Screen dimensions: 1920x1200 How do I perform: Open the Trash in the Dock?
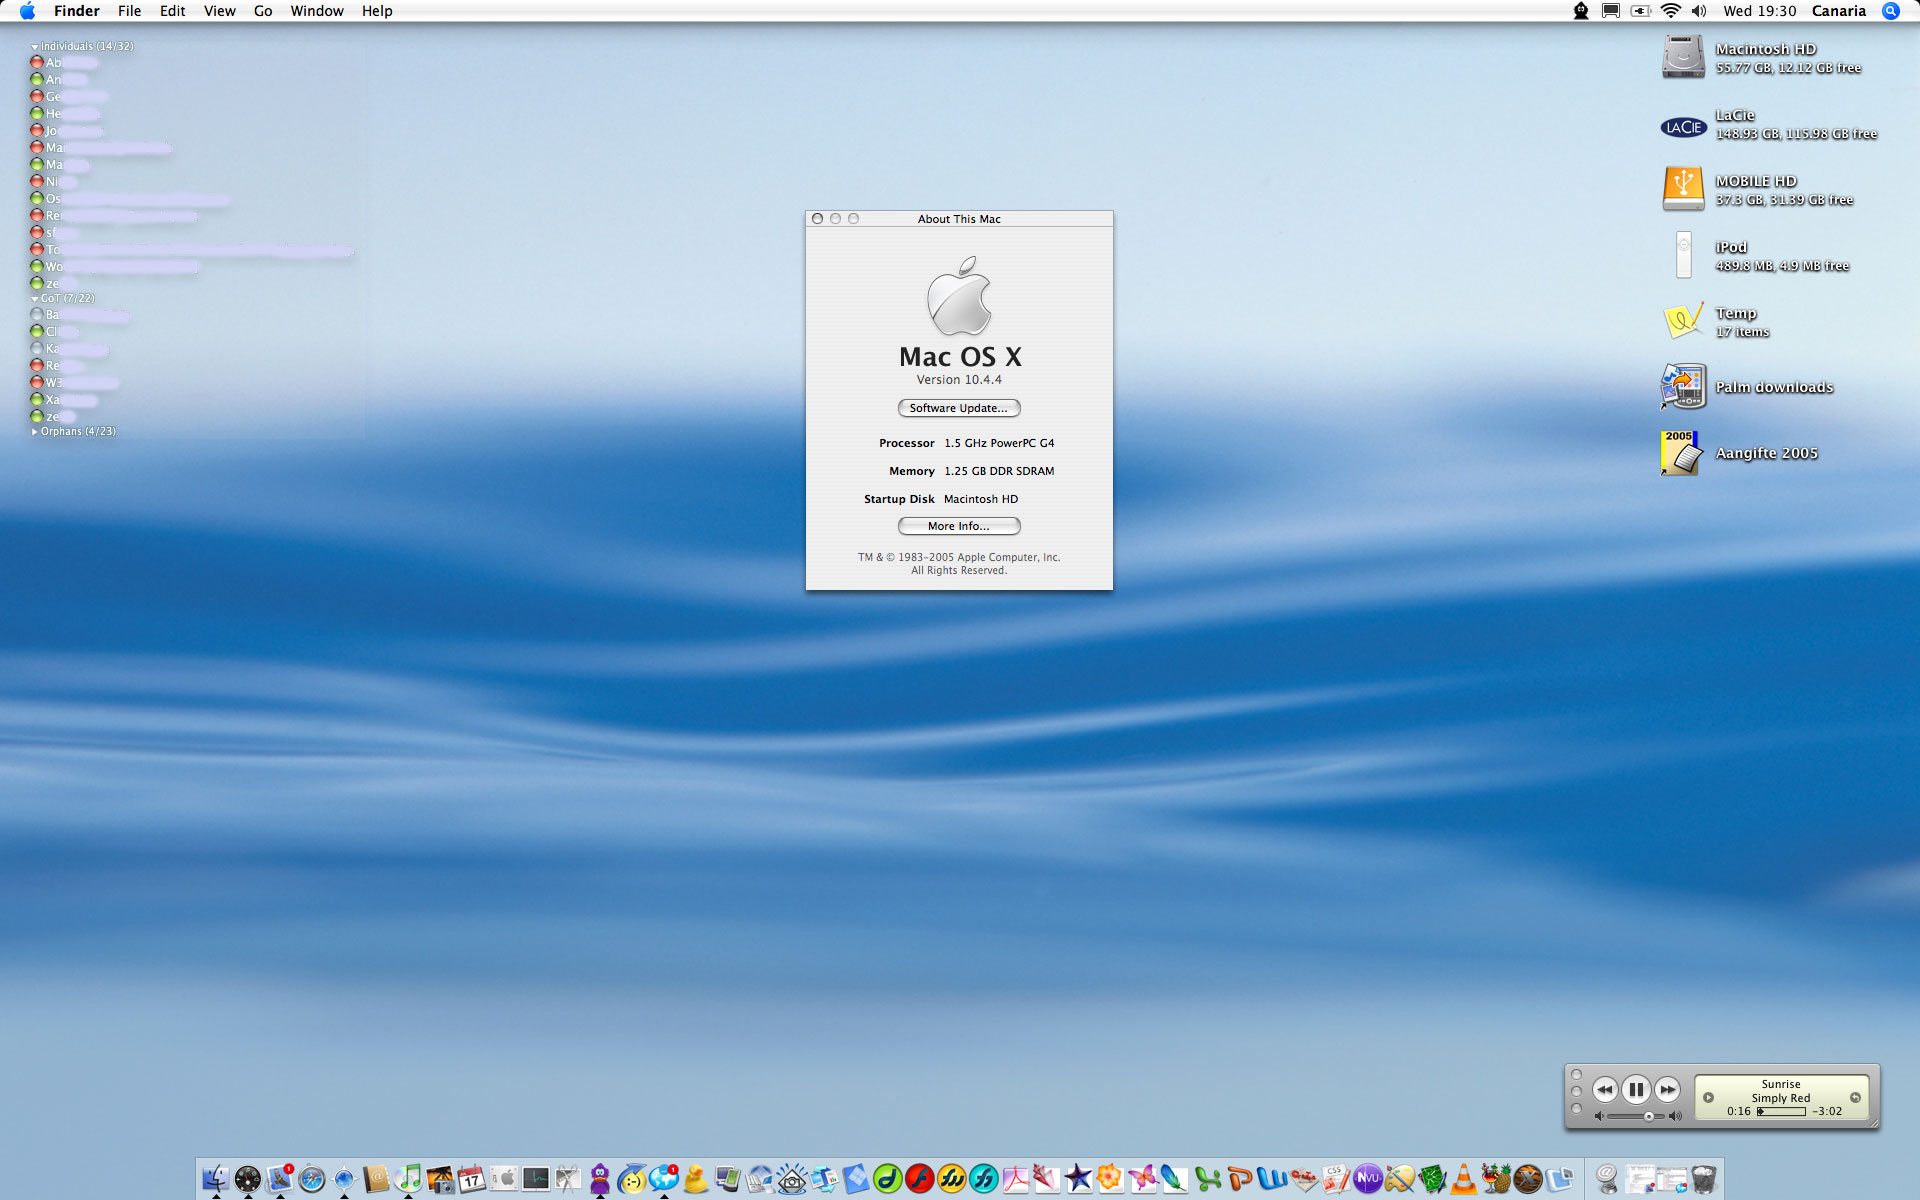coord(1704,1179)
